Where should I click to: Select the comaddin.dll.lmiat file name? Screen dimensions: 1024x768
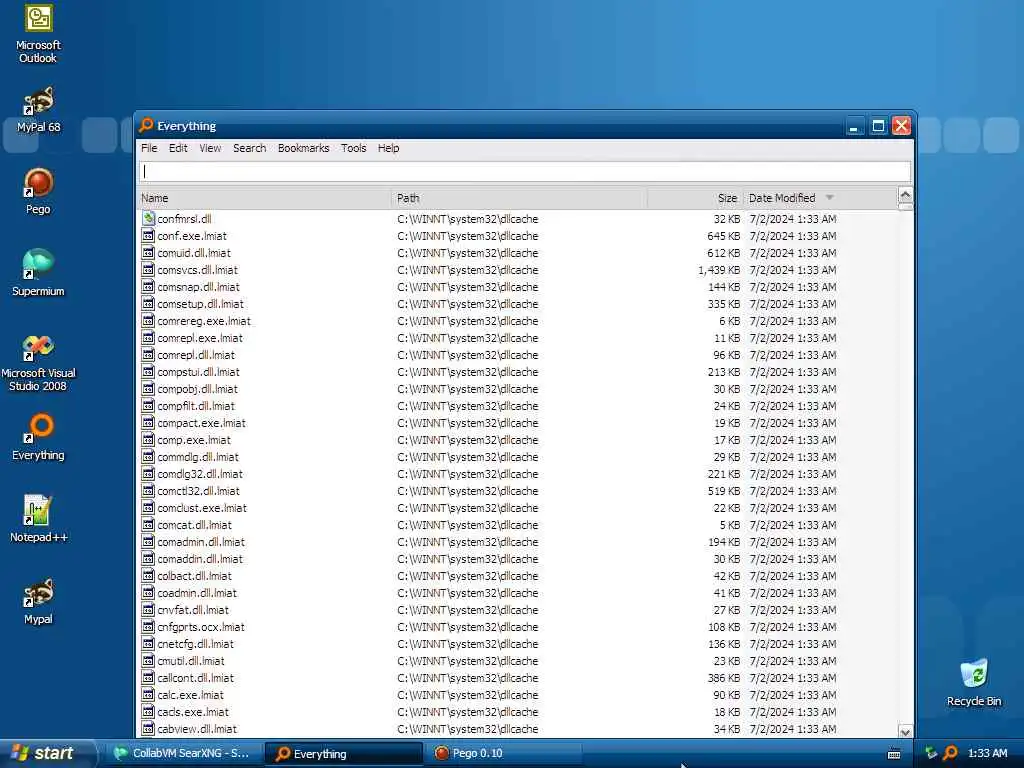click(200, 558)
